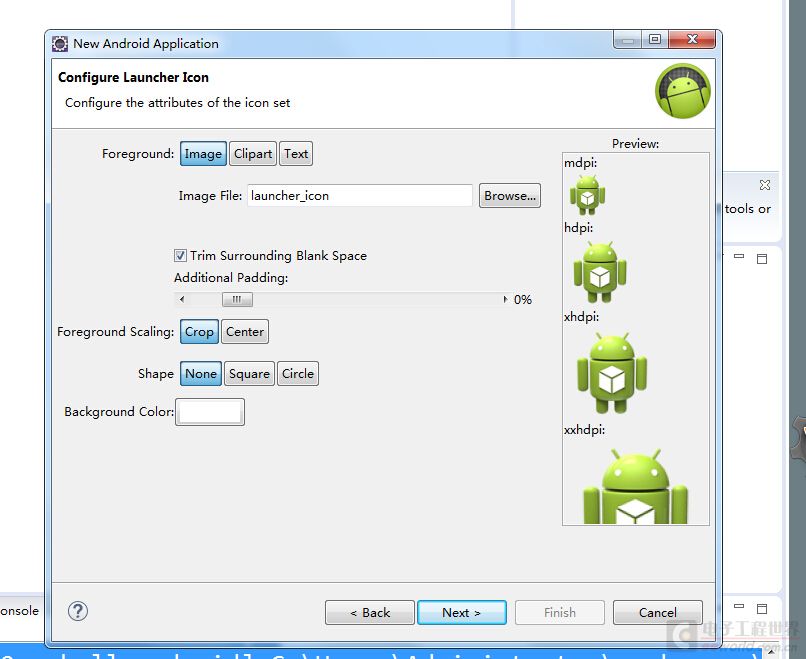Viewport: 806px width, 659px height.
Task: Click the 'xhdpi:' preview label
Action: (x=581, y=317)
